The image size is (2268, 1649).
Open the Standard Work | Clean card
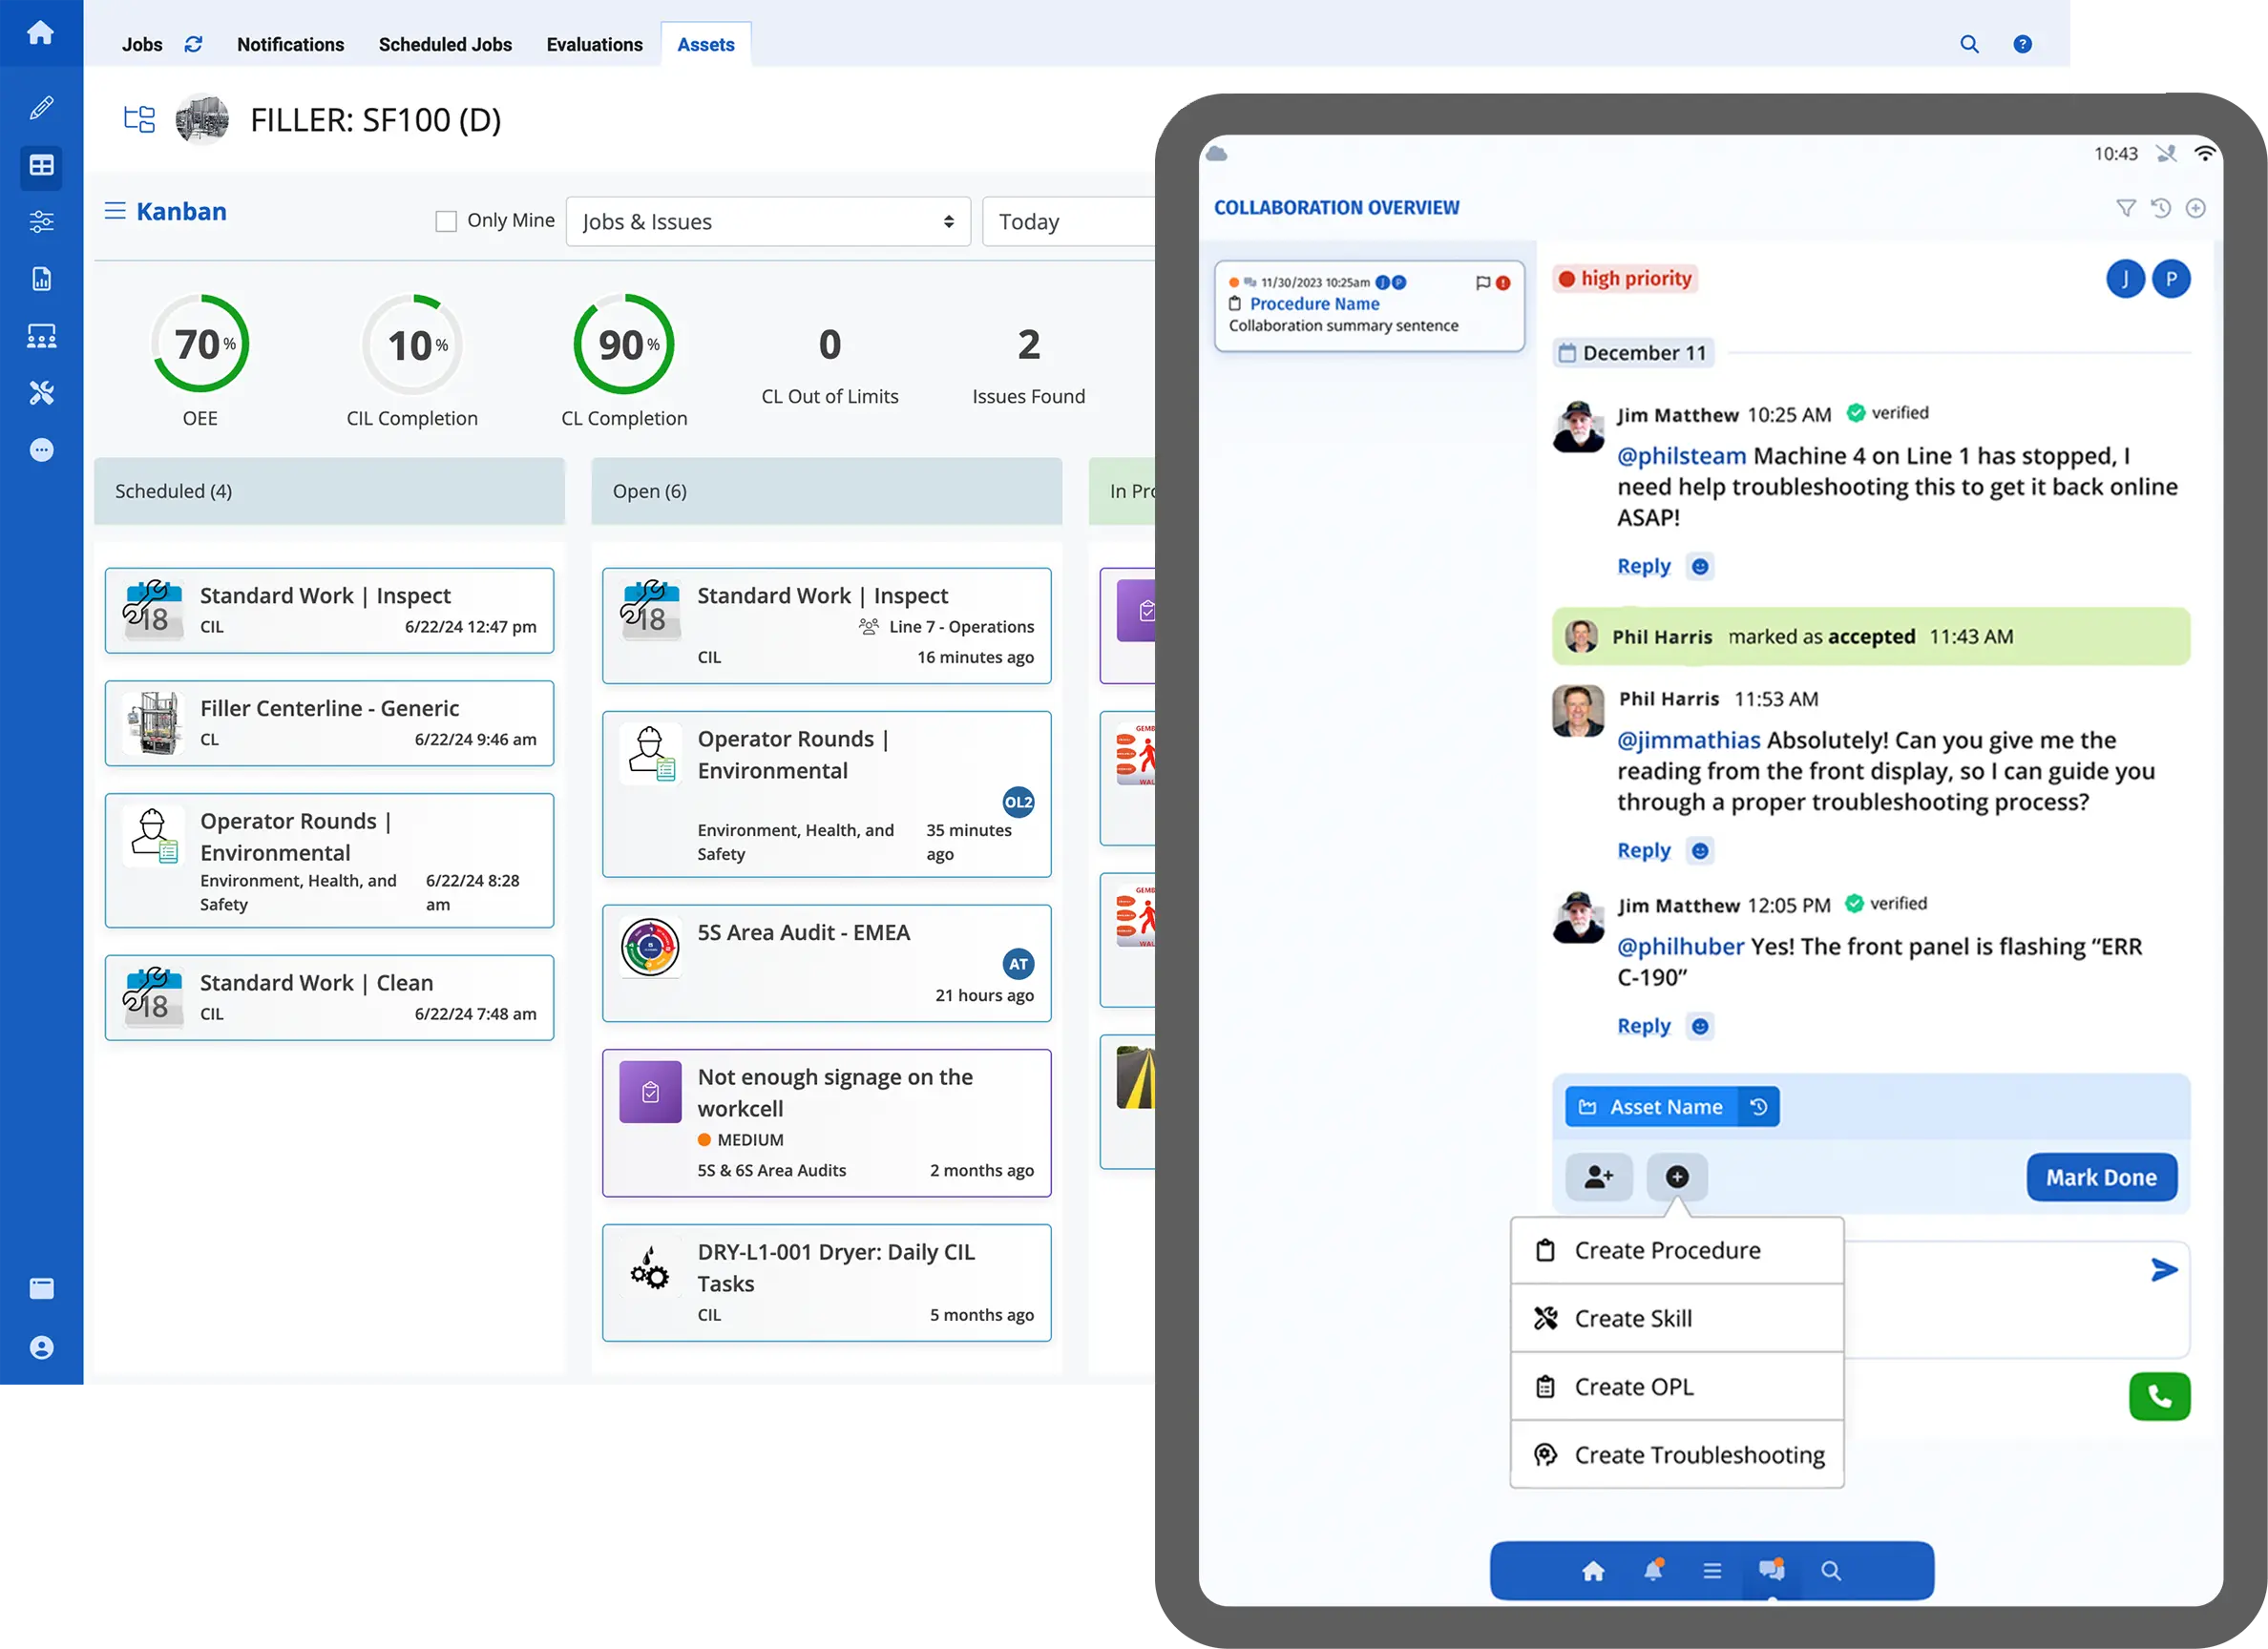(x=330, y=998)
